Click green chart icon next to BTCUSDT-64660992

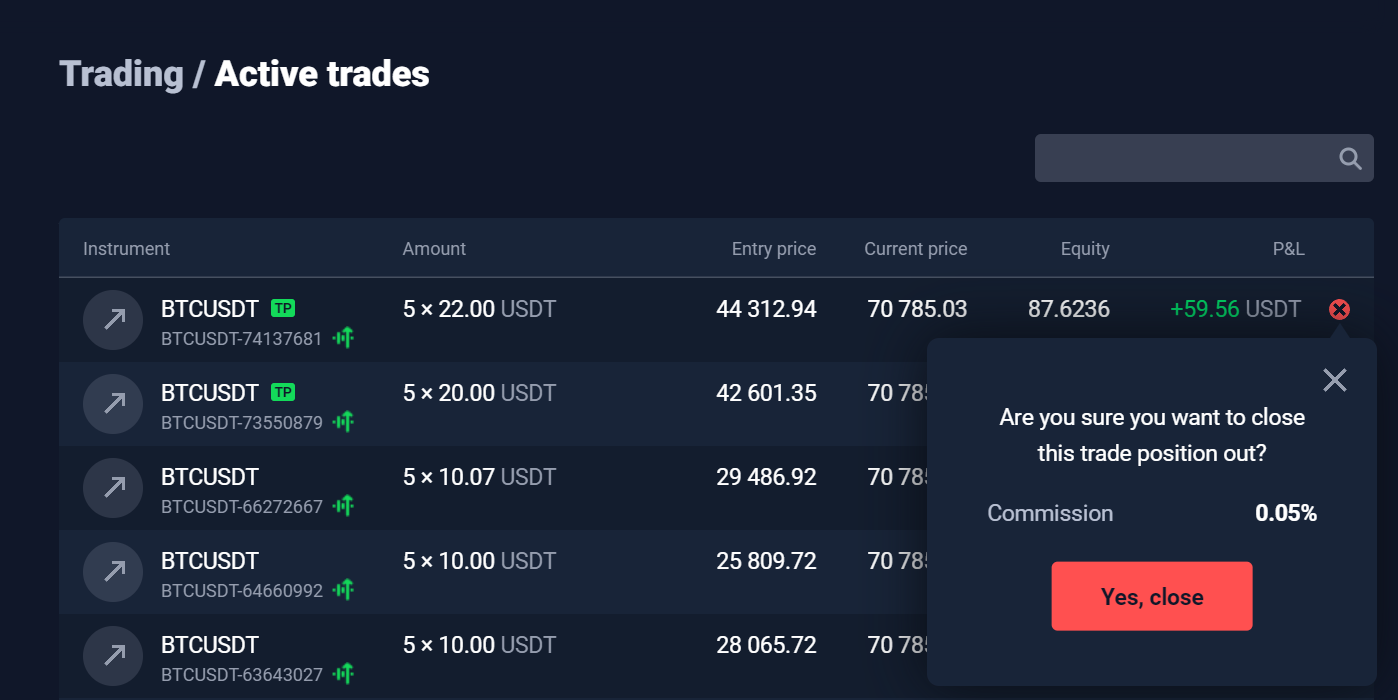[x=344, y=590]
